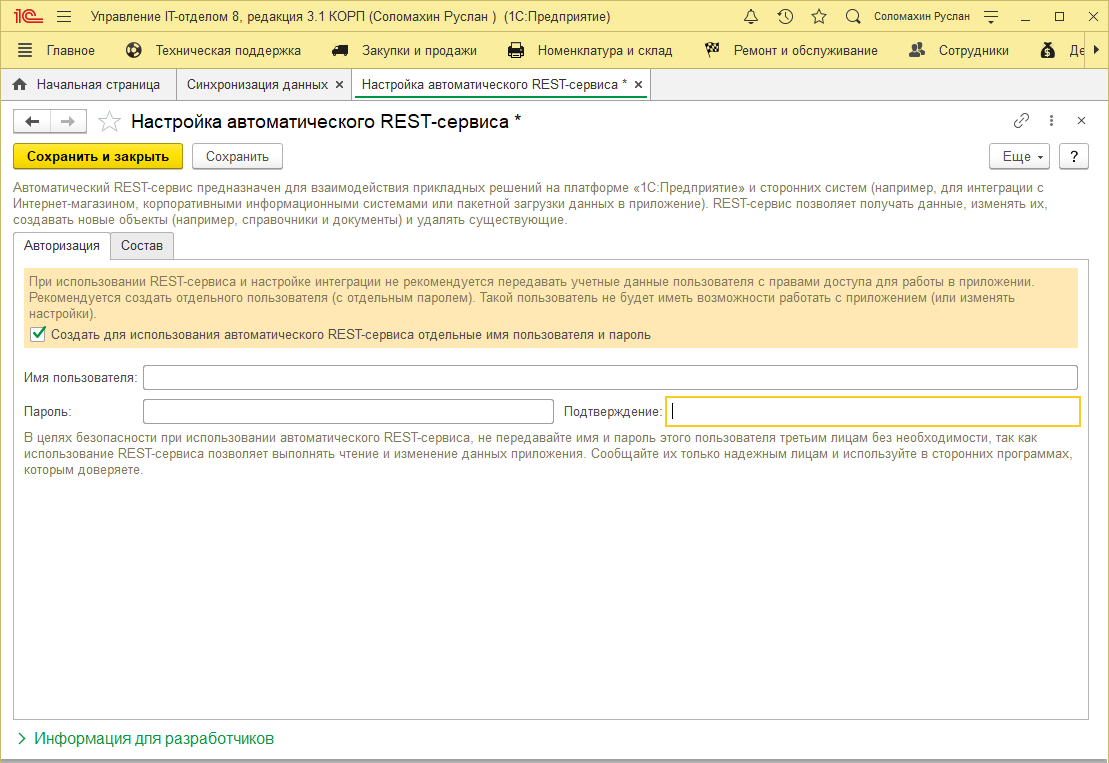
Task: Open Техническая поддержка section
Action: (227, 50)
